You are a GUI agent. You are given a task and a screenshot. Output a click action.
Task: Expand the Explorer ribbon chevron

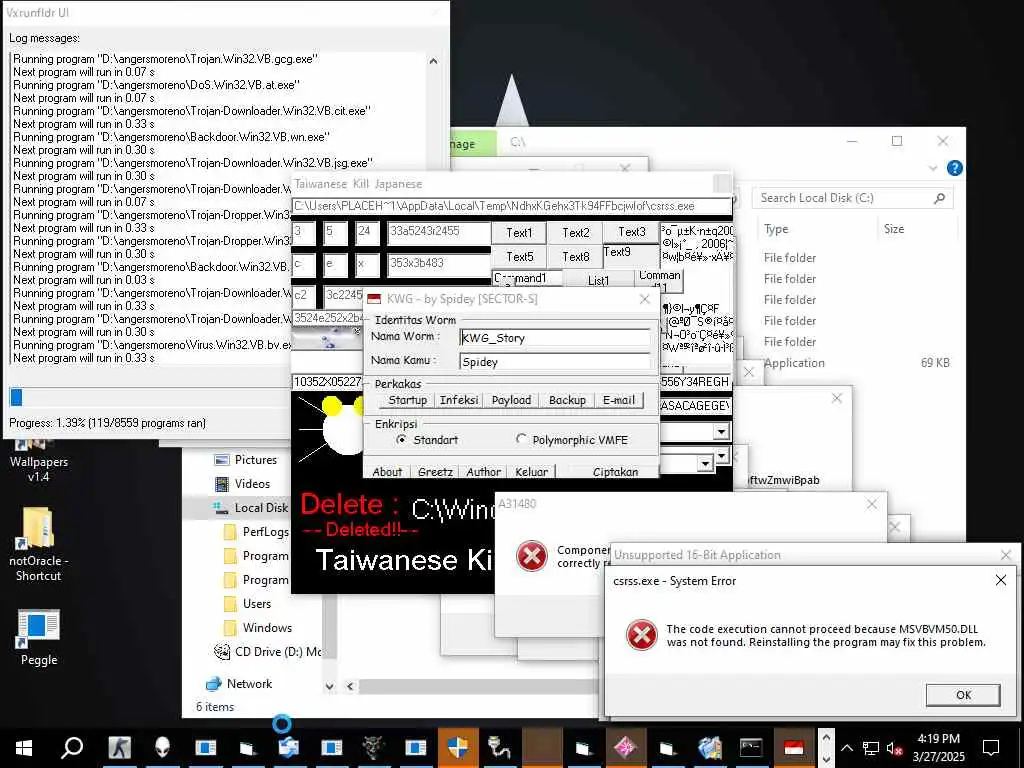[933, 168]
